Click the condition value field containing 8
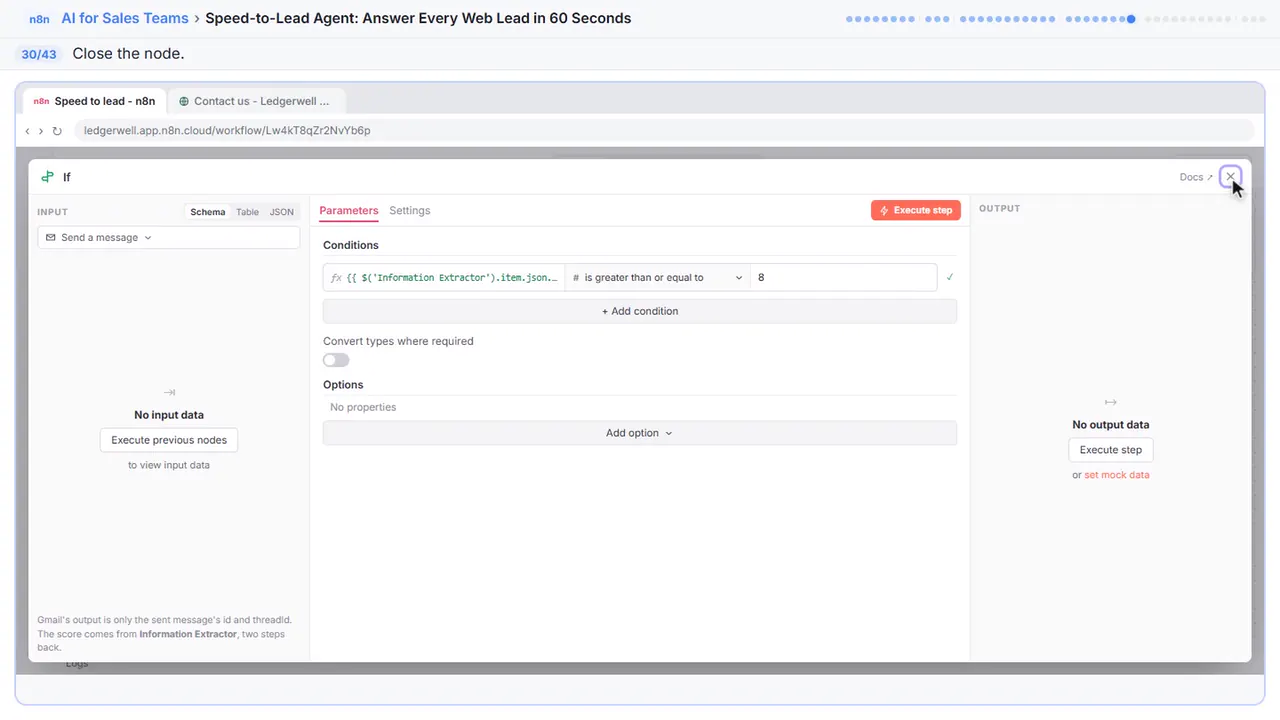 843,278
